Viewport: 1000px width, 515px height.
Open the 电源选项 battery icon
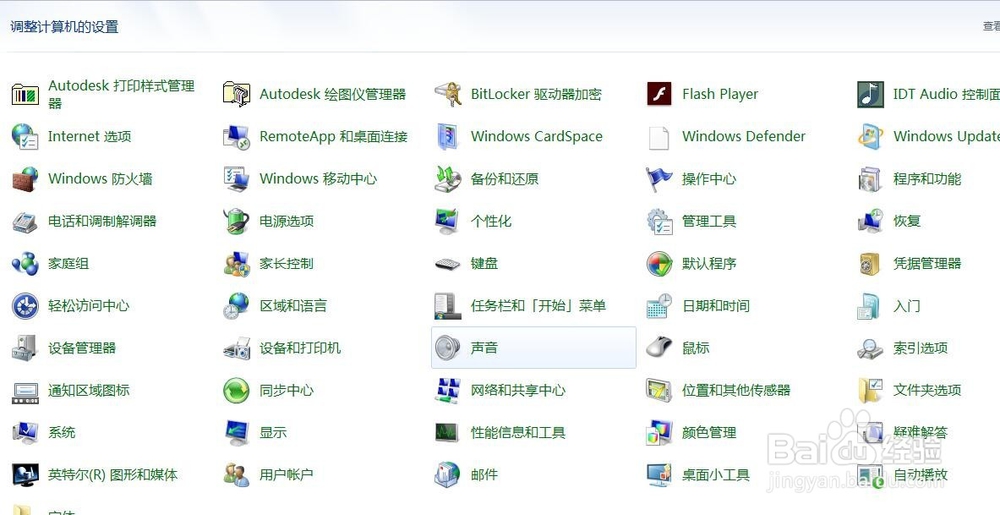237,221
